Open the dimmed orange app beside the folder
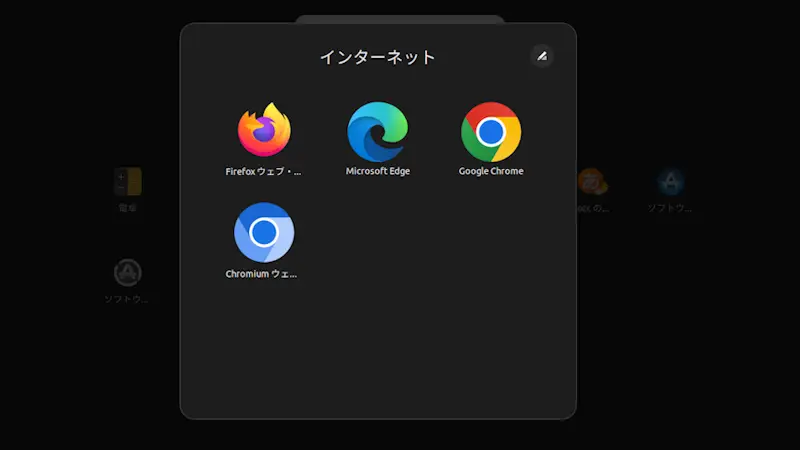Image resolution: width=800 pixels, height=450 pixels. click(592, 182)
